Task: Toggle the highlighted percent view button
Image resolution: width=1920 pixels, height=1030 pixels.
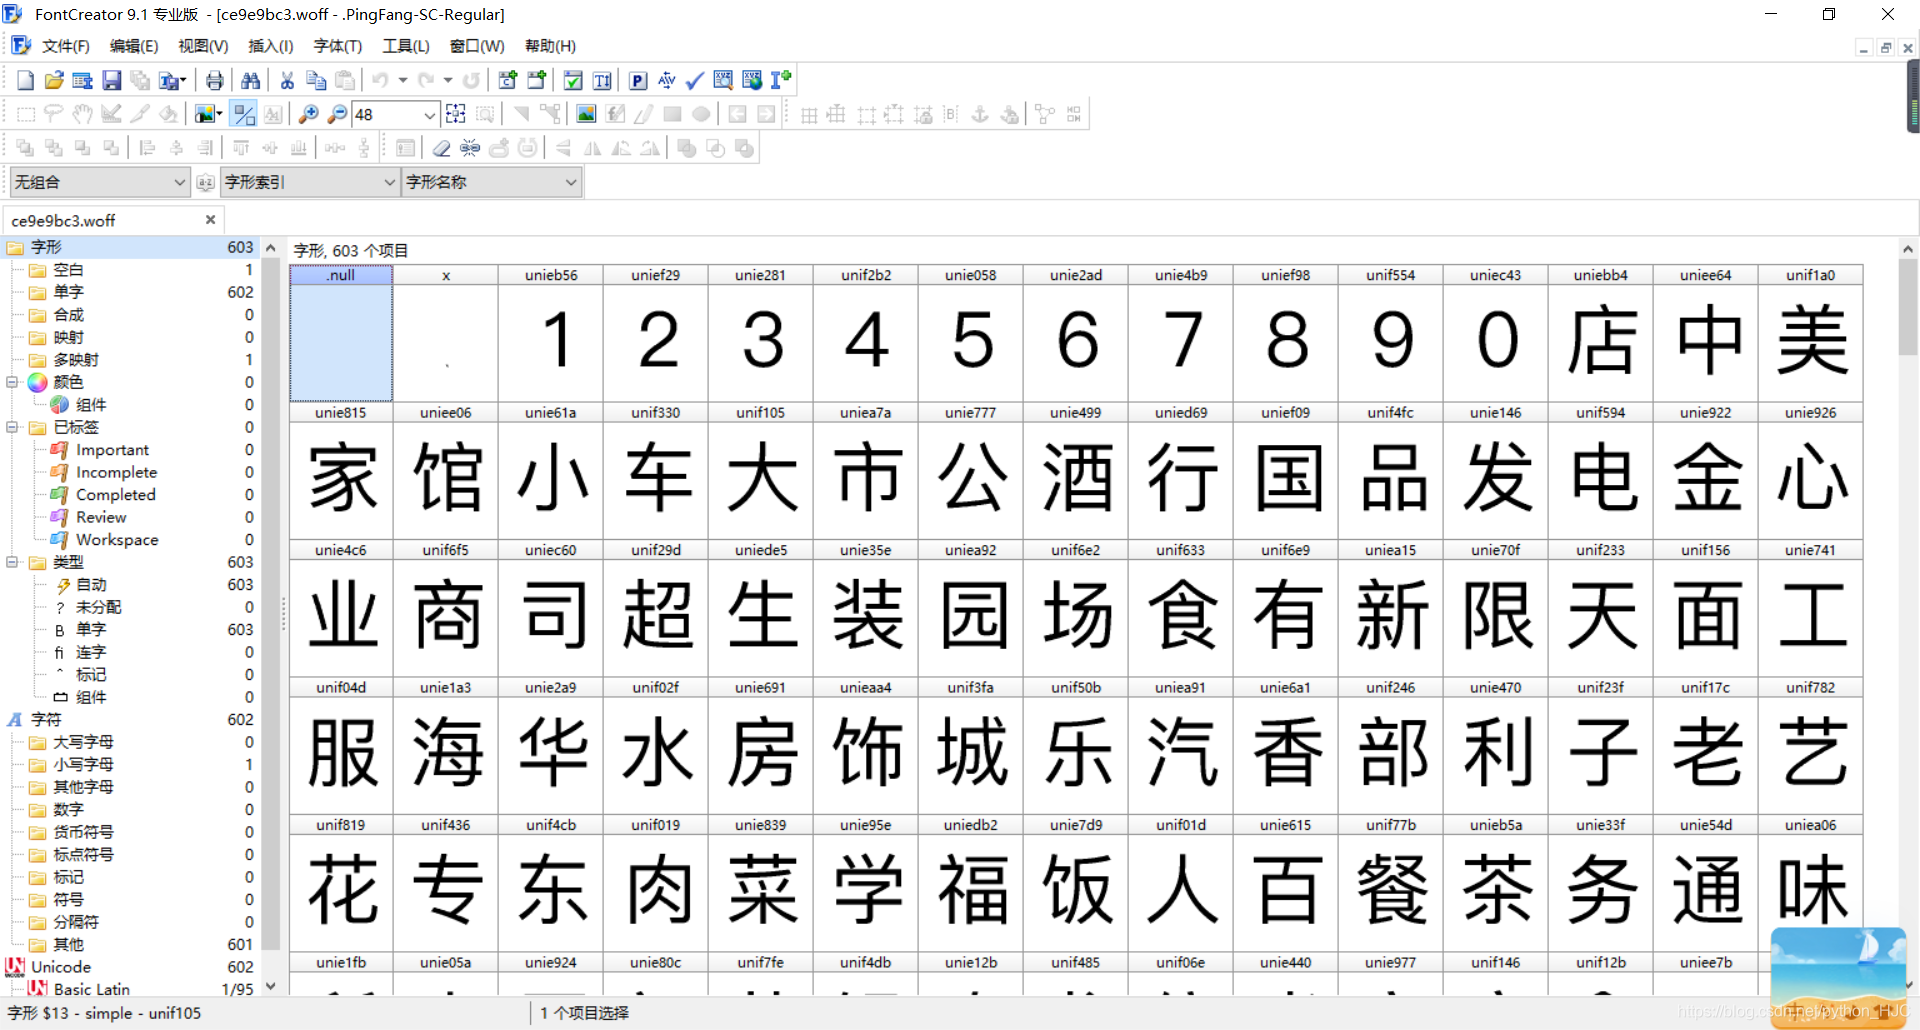Action: pos(244,114)
